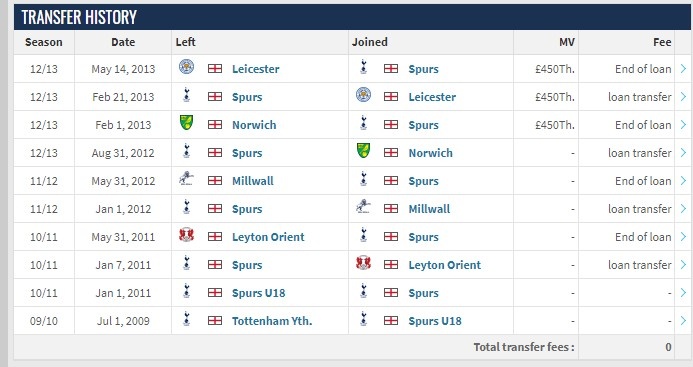
Task: Open Spurs U18 link in Joined column
Action: pos(434,321)
